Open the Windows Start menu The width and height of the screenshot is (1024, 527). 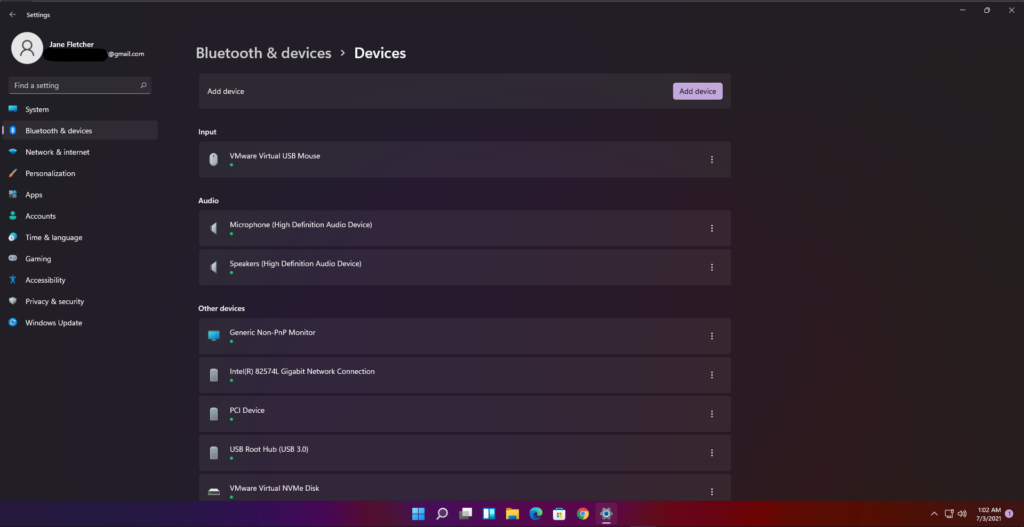click(418, 514)
